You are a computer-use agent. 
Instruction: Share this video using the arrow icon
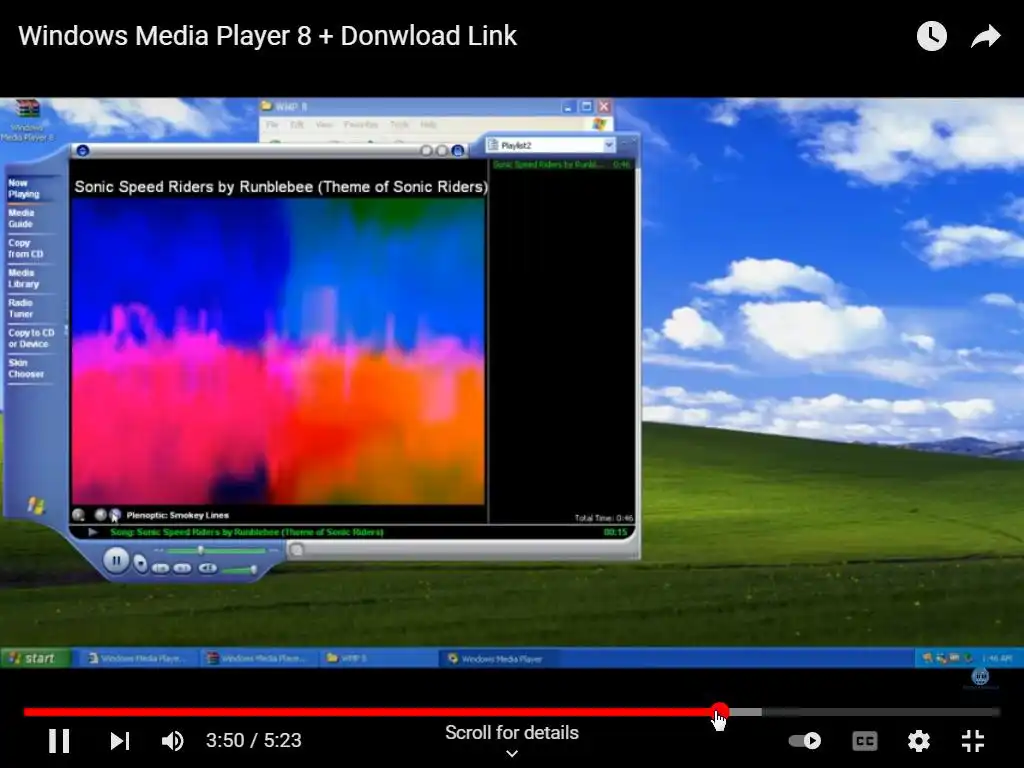[x=985, y=36]
